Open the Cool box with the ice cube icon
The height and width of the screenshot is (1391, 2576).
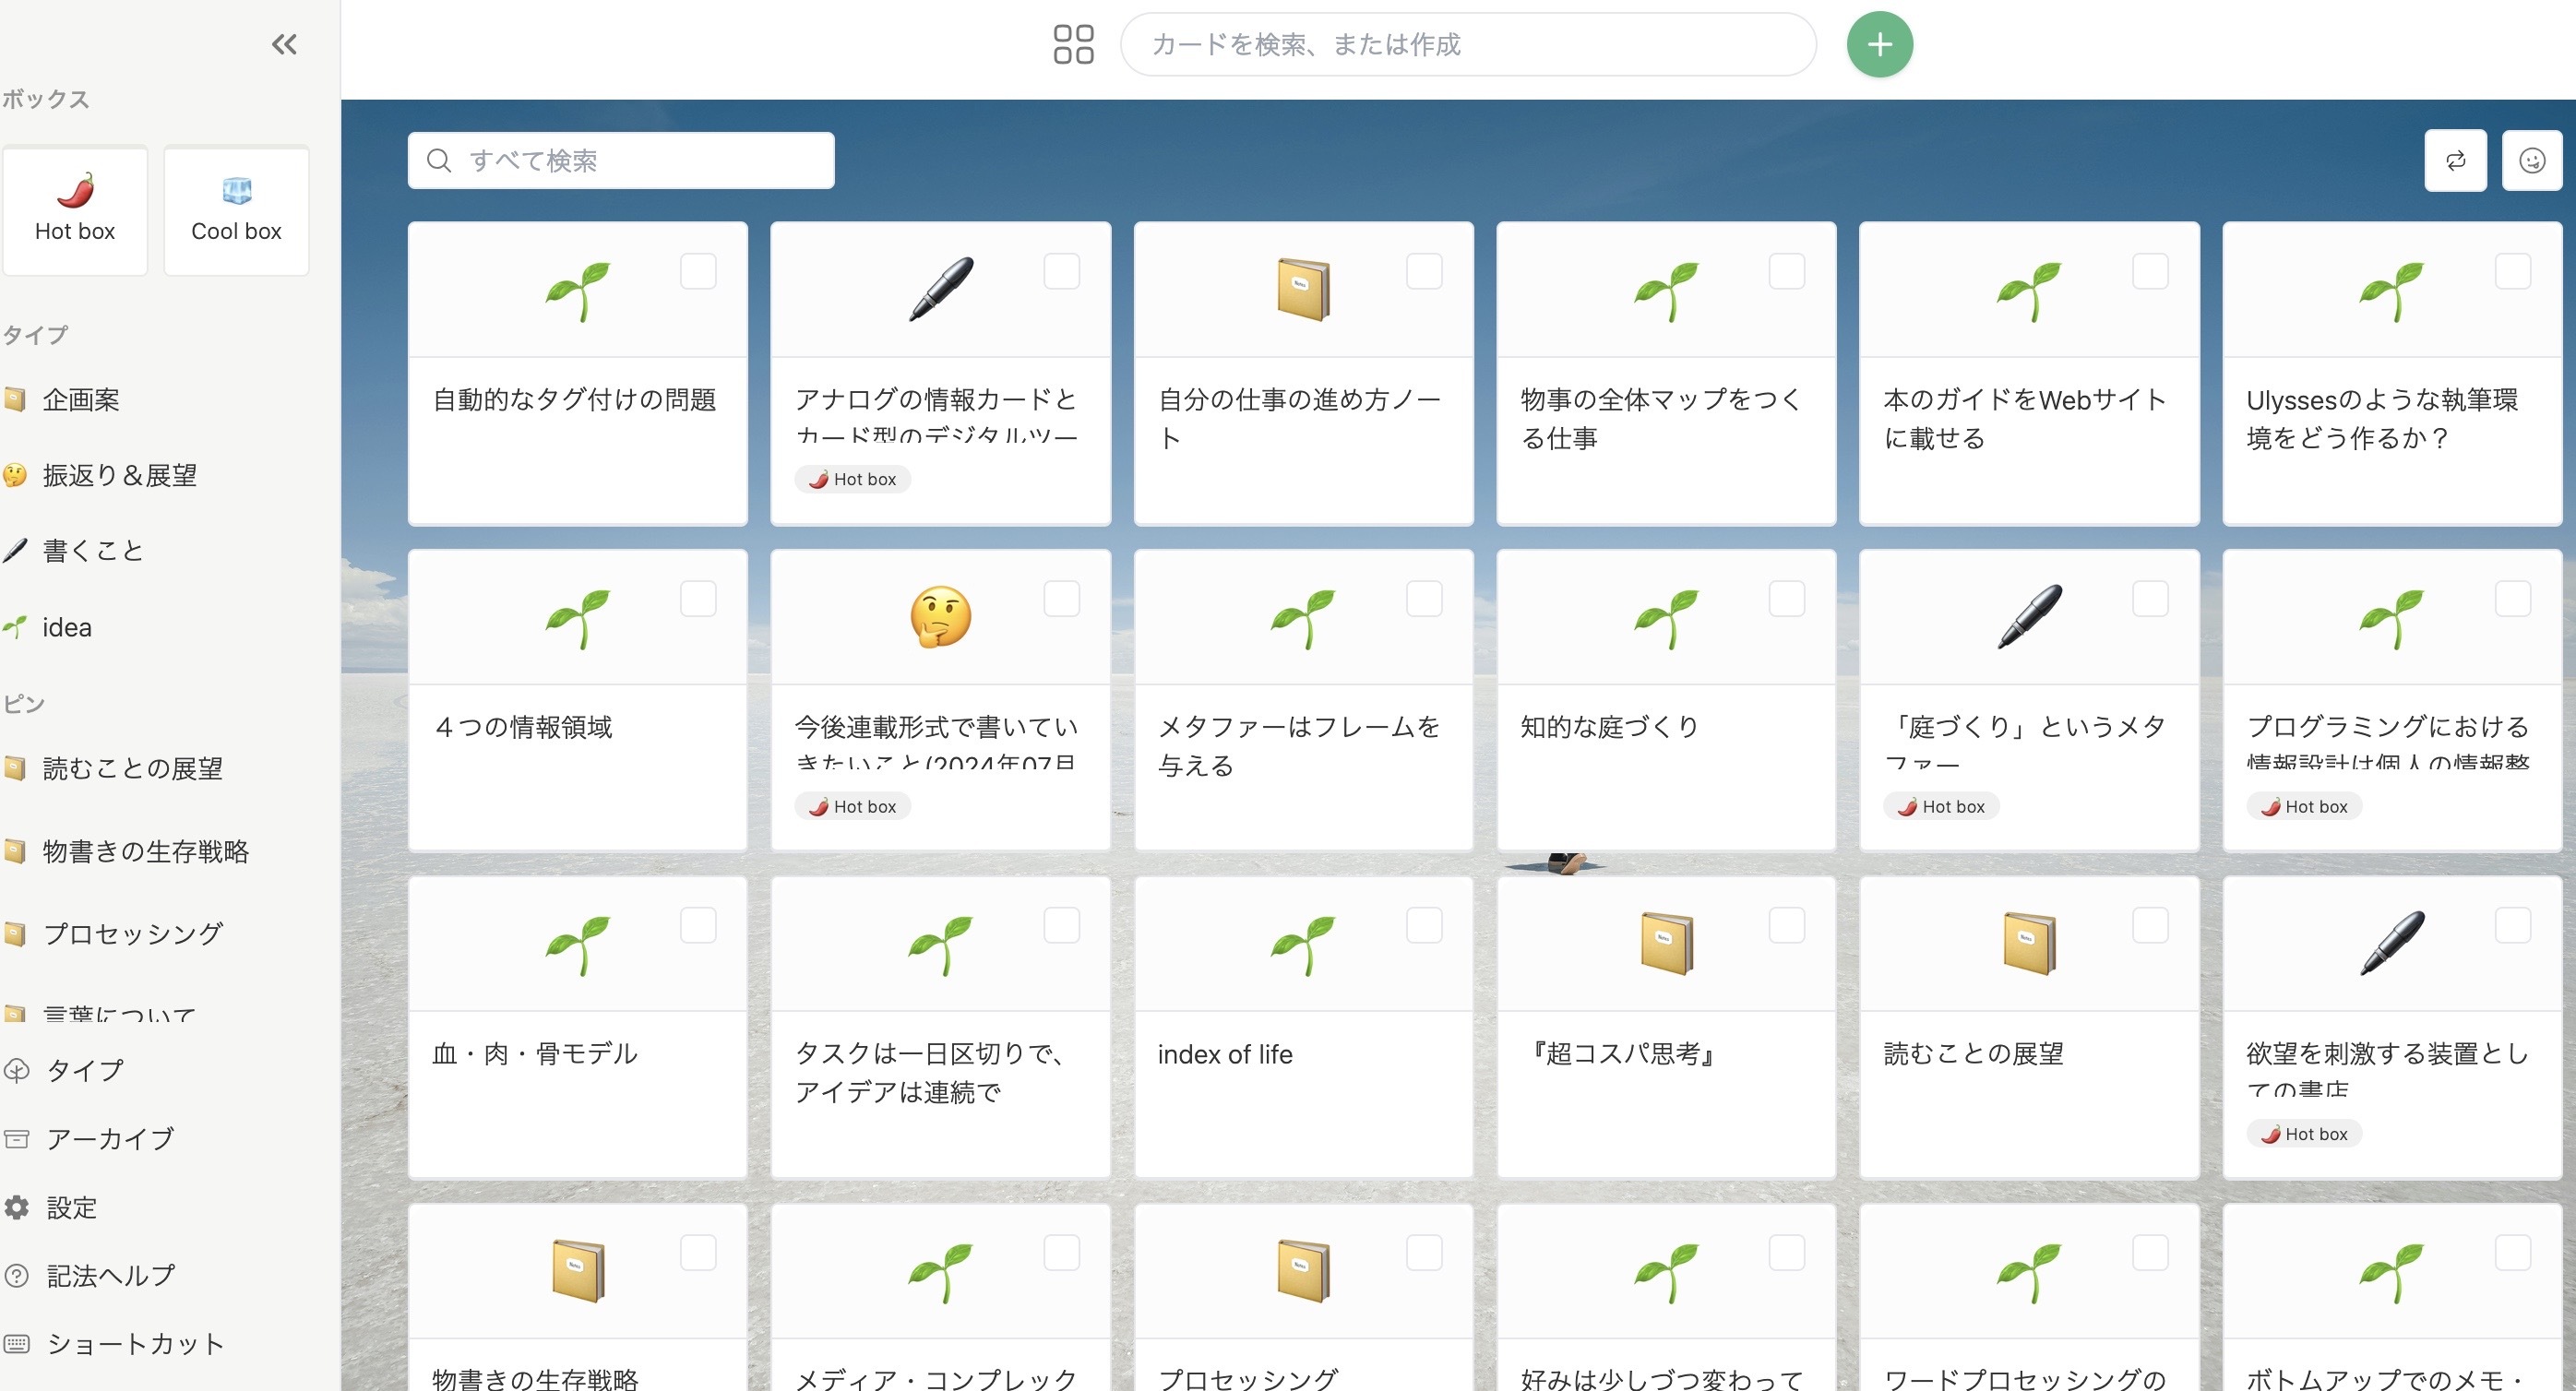235,210
